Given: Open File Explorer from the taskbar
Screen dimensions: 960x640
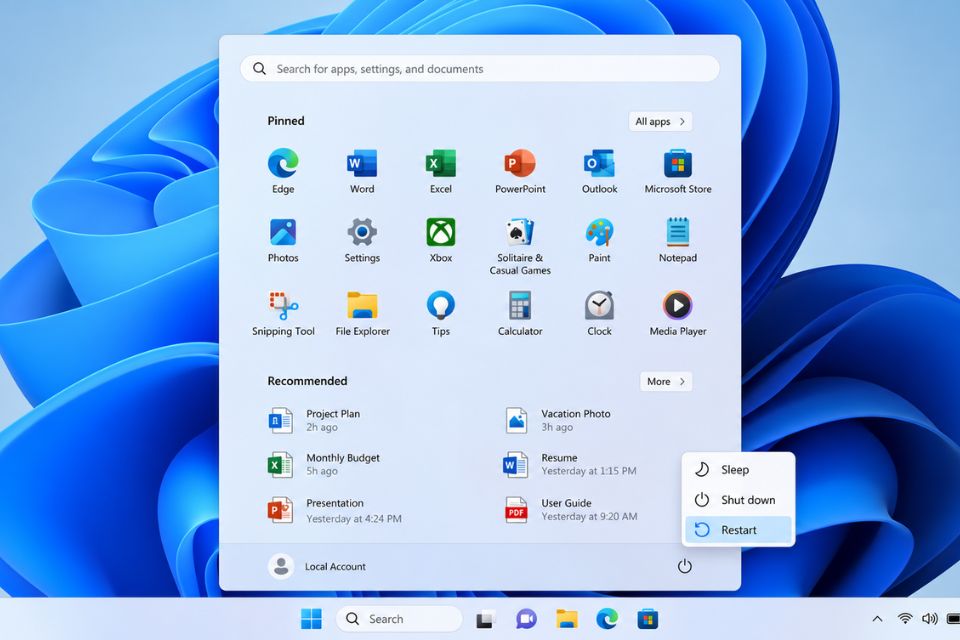Looking at the screenshot, I should 567,619.
